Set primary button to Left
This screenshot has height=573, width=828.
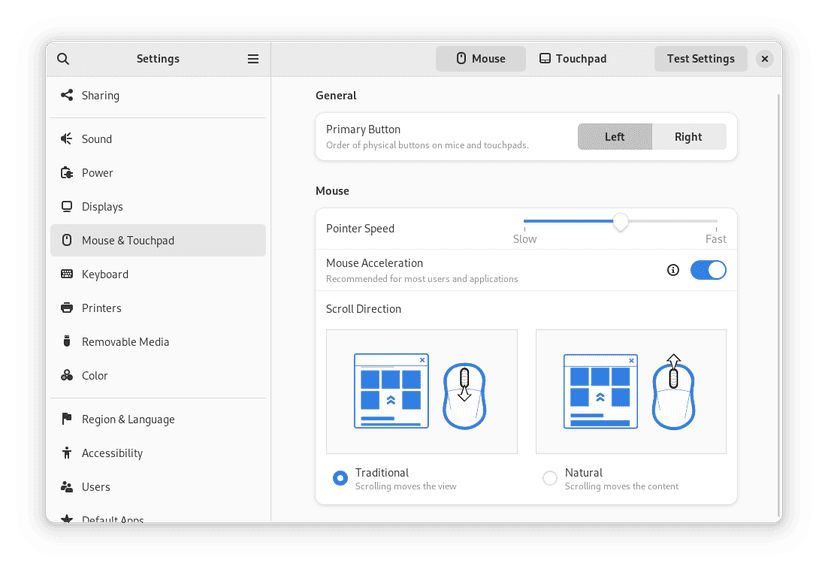click(615, 137)
